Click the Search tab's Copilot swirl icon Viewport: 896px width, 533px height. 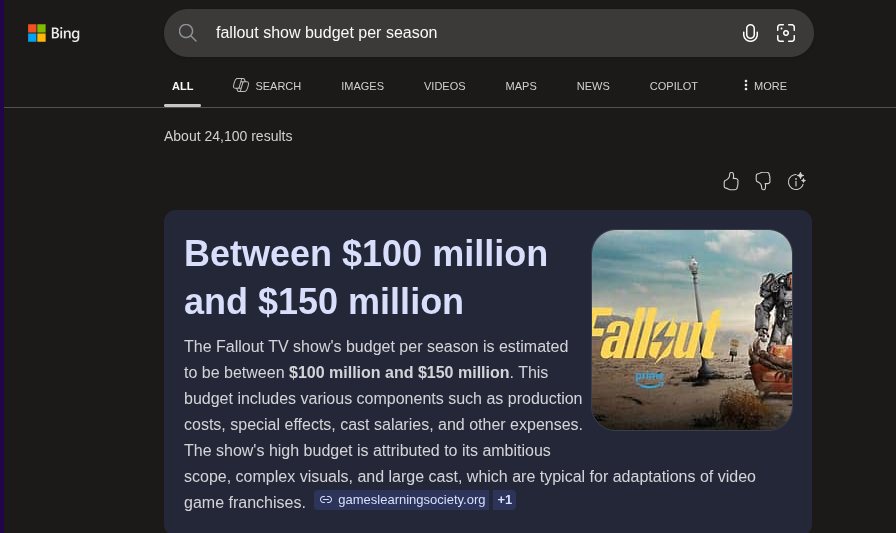click(241, 85)
